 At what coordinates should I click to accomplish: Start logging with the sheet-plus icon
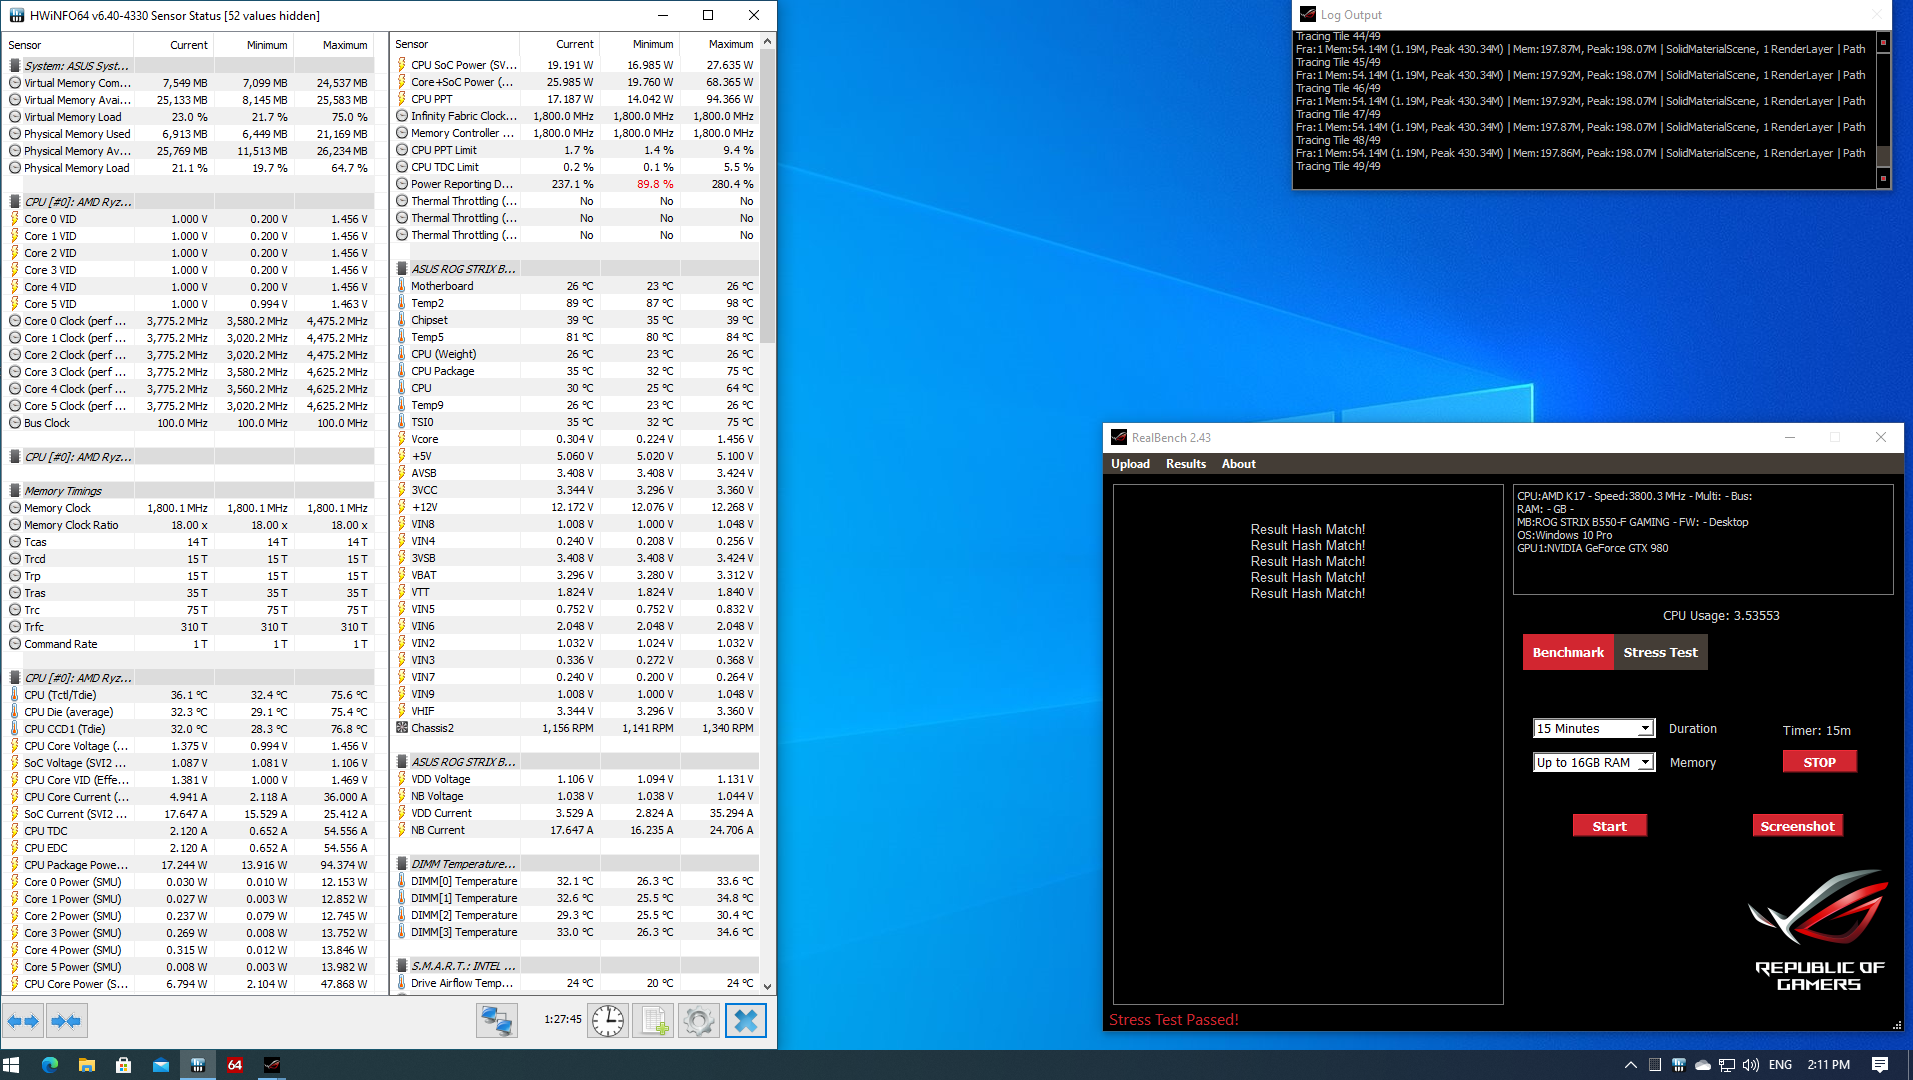653,1021
